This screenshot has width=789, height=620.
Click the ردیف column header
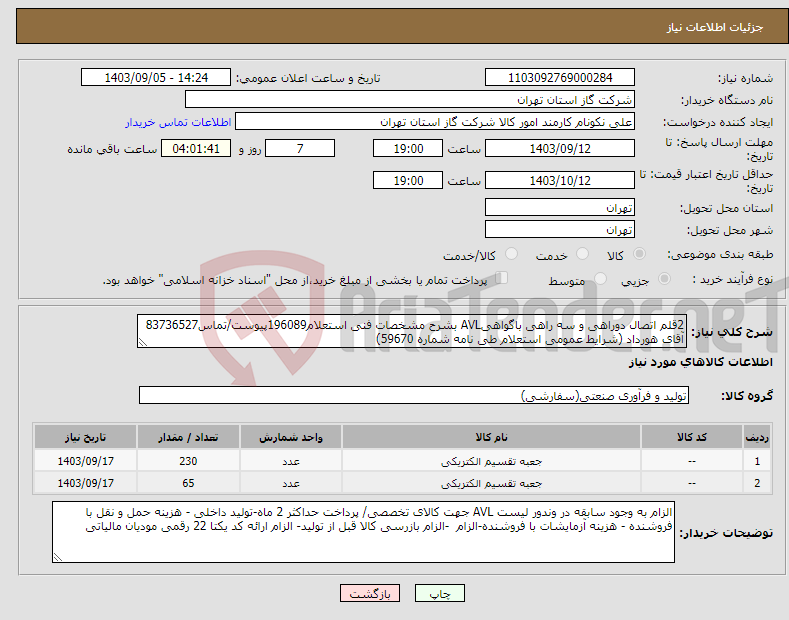click(x=757, y=437)
